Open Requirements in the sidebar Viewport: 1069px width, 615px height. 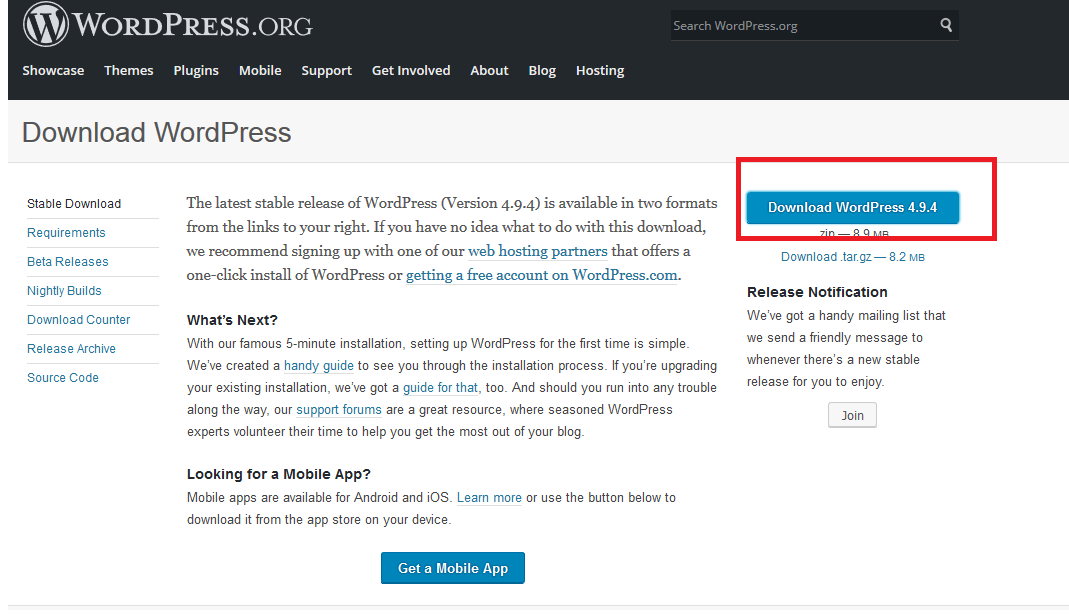tap(66, 233)
